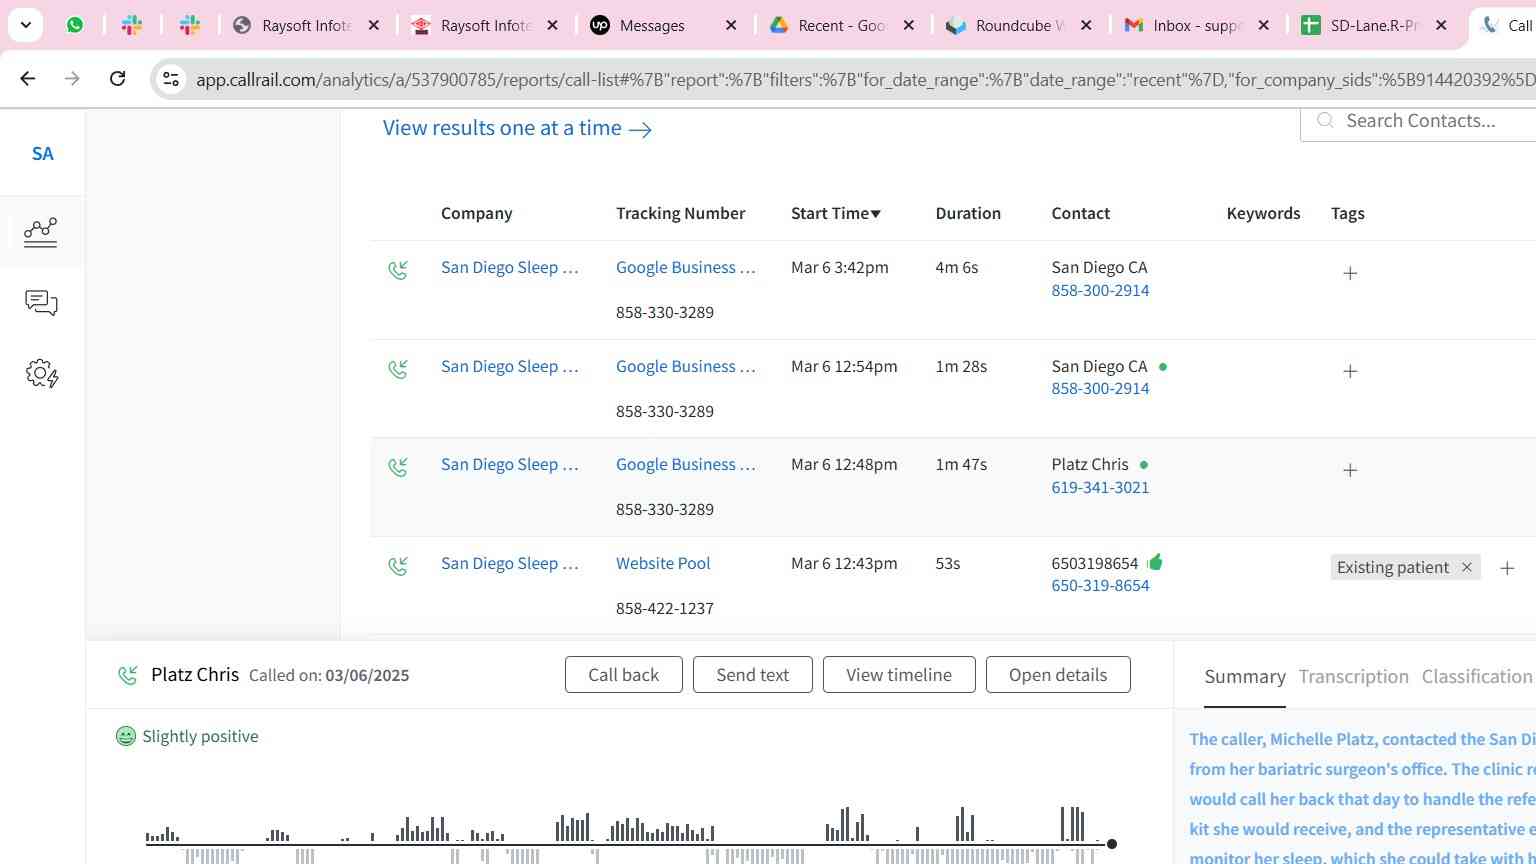1536x864 pixels.
Task: Click the Open details button
Action: [x=1058, y=675]
